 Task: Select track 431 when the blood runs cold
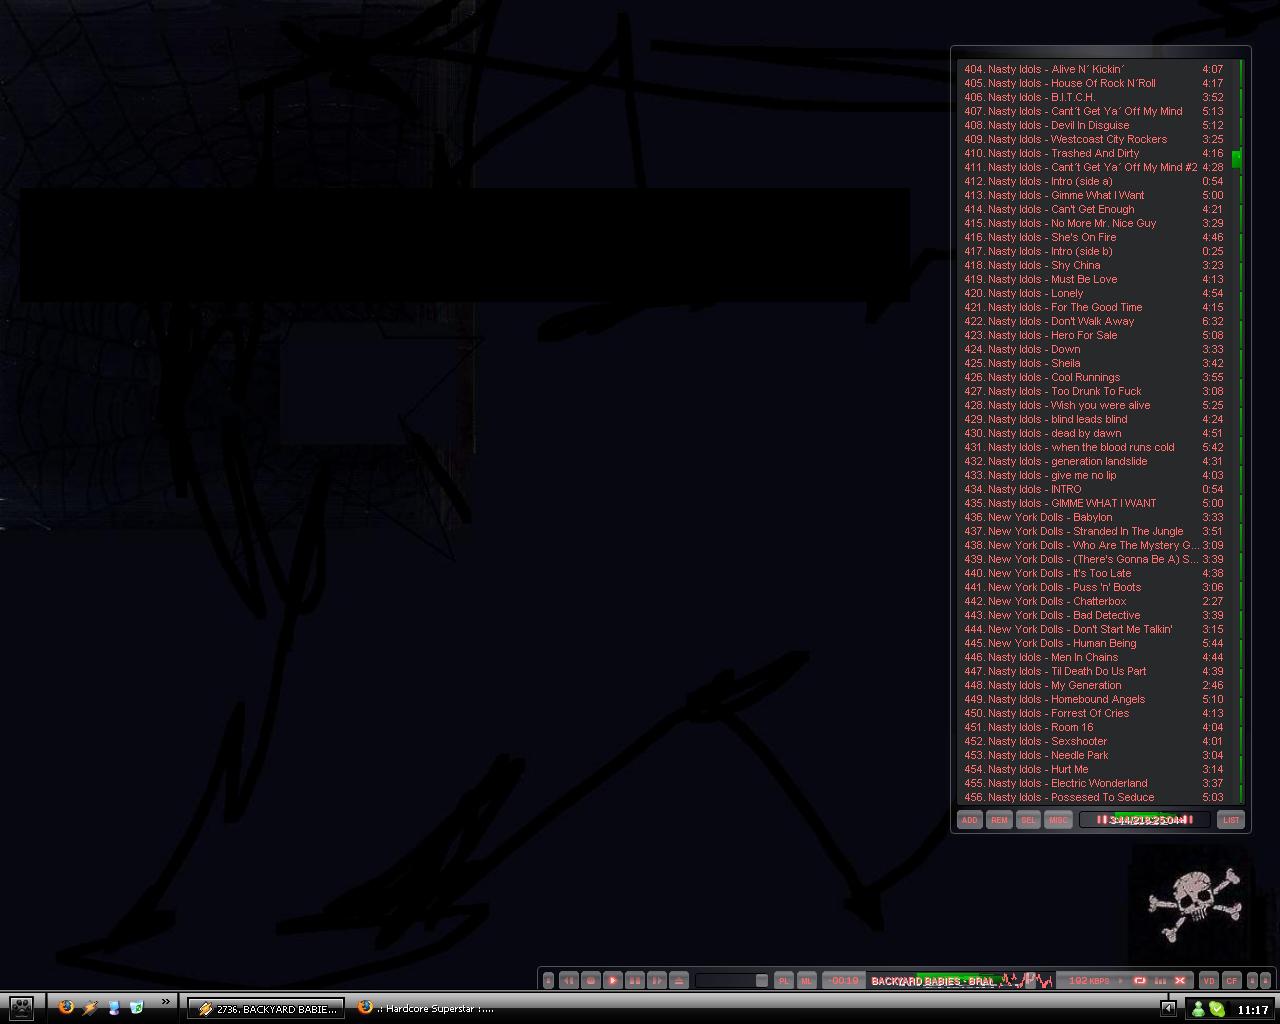pos(1093,447)
